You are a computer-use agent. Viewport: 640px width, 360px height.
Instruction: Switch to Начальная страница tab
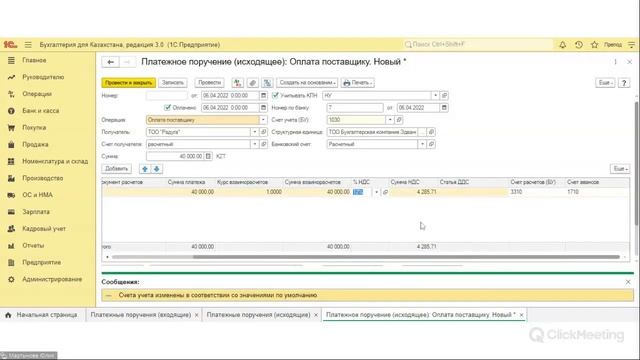pyautogui.click(x=42, y=315)
